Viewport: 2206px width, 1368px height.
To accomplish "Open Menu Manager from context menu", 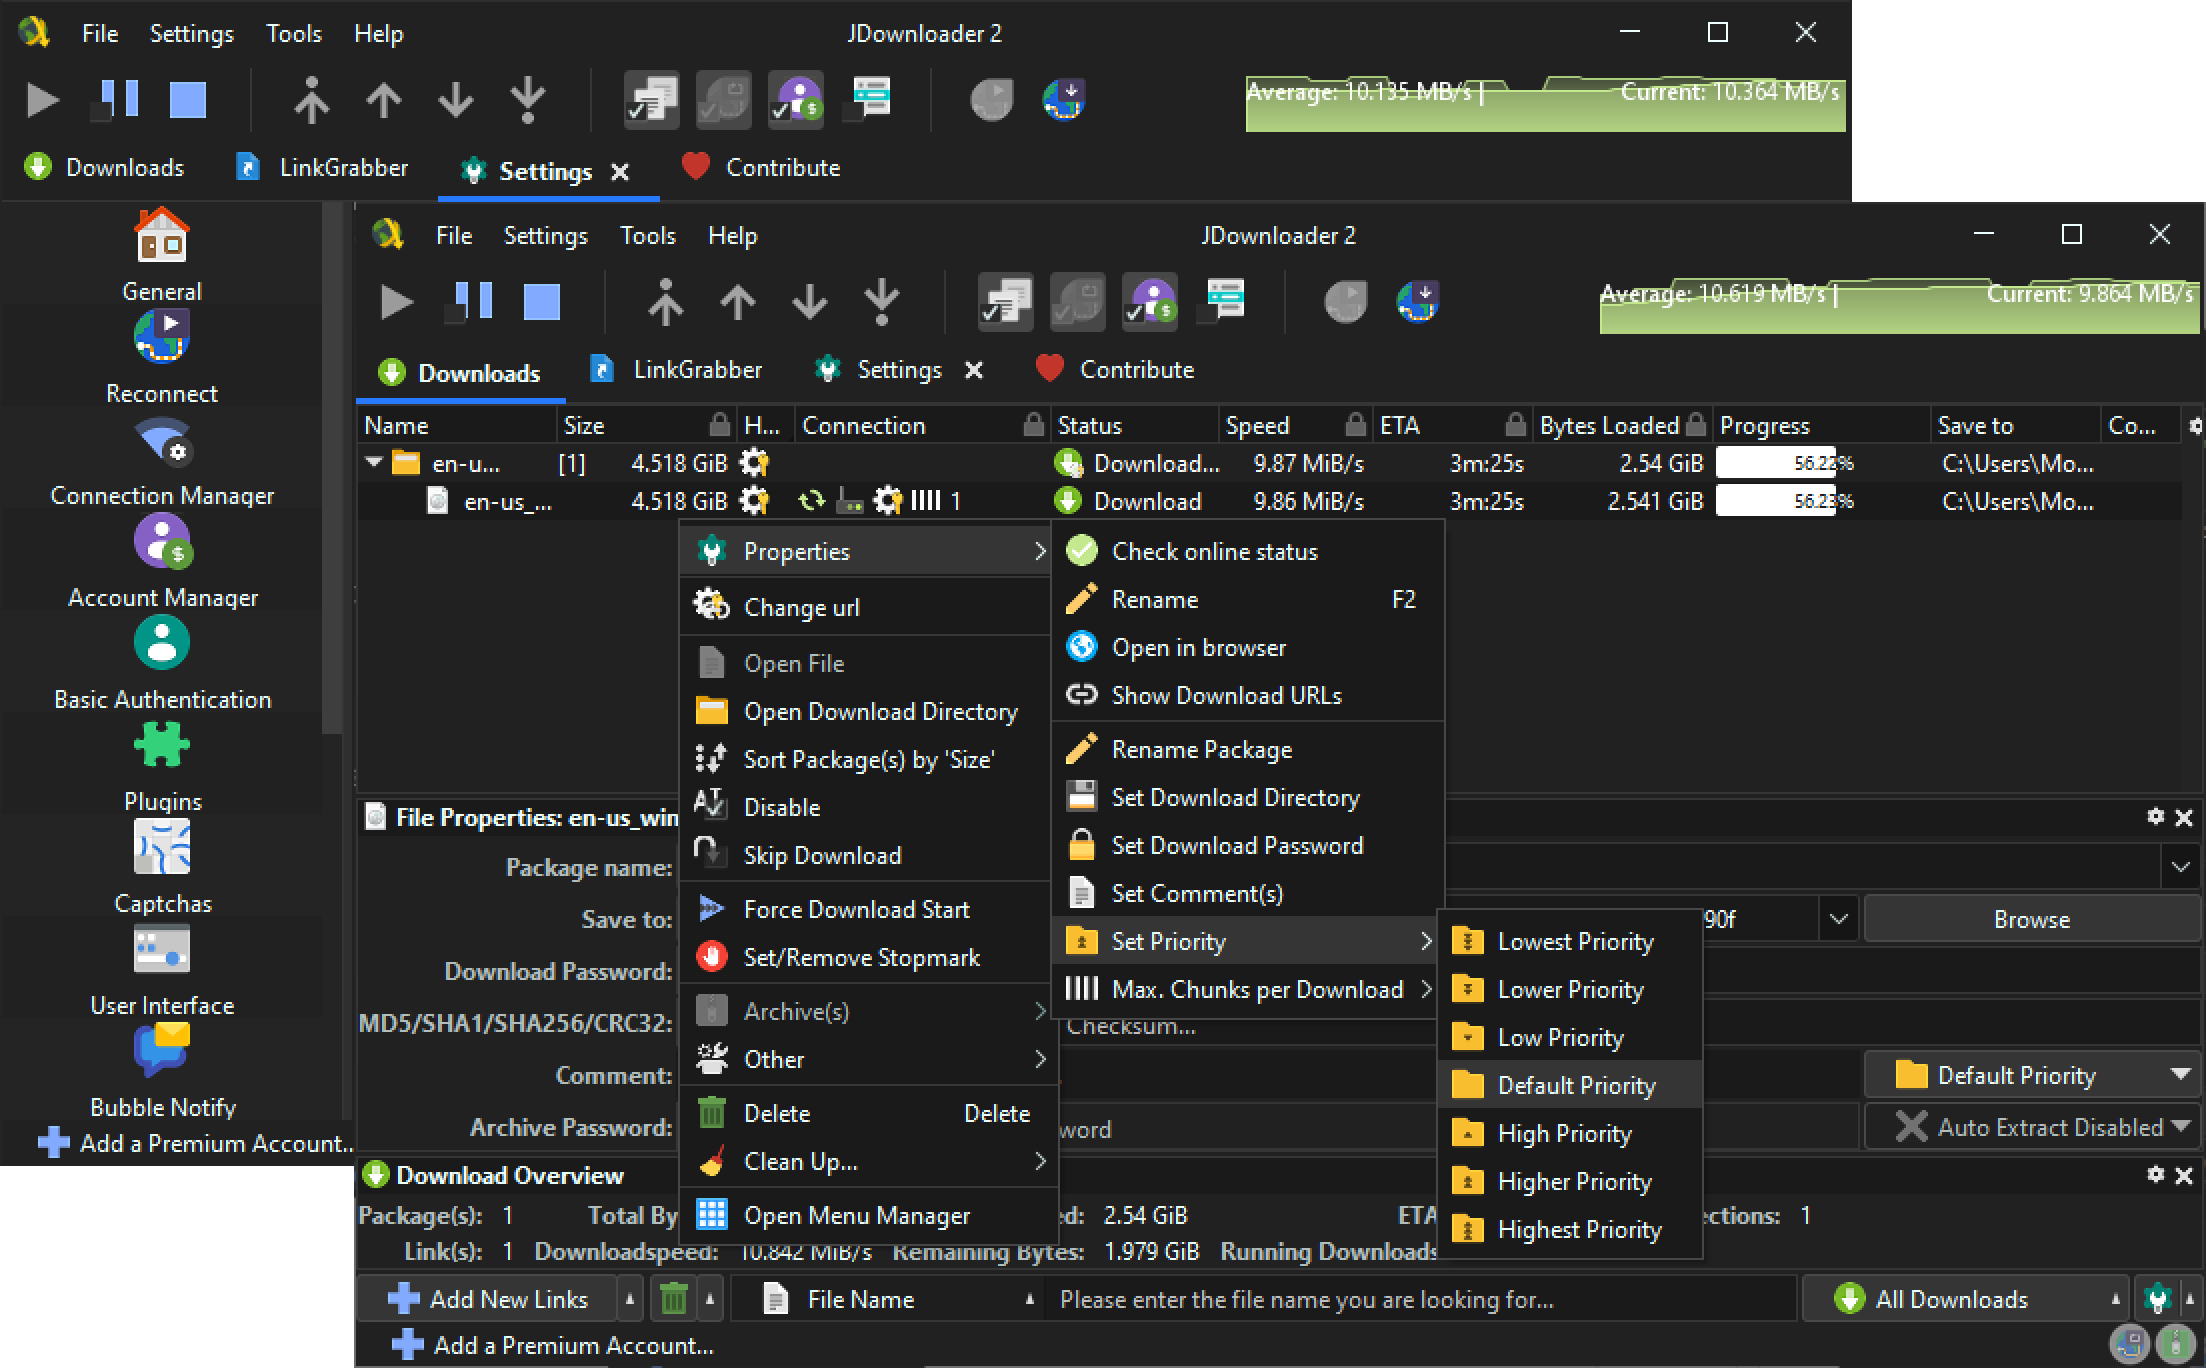I will [866, 1215].
